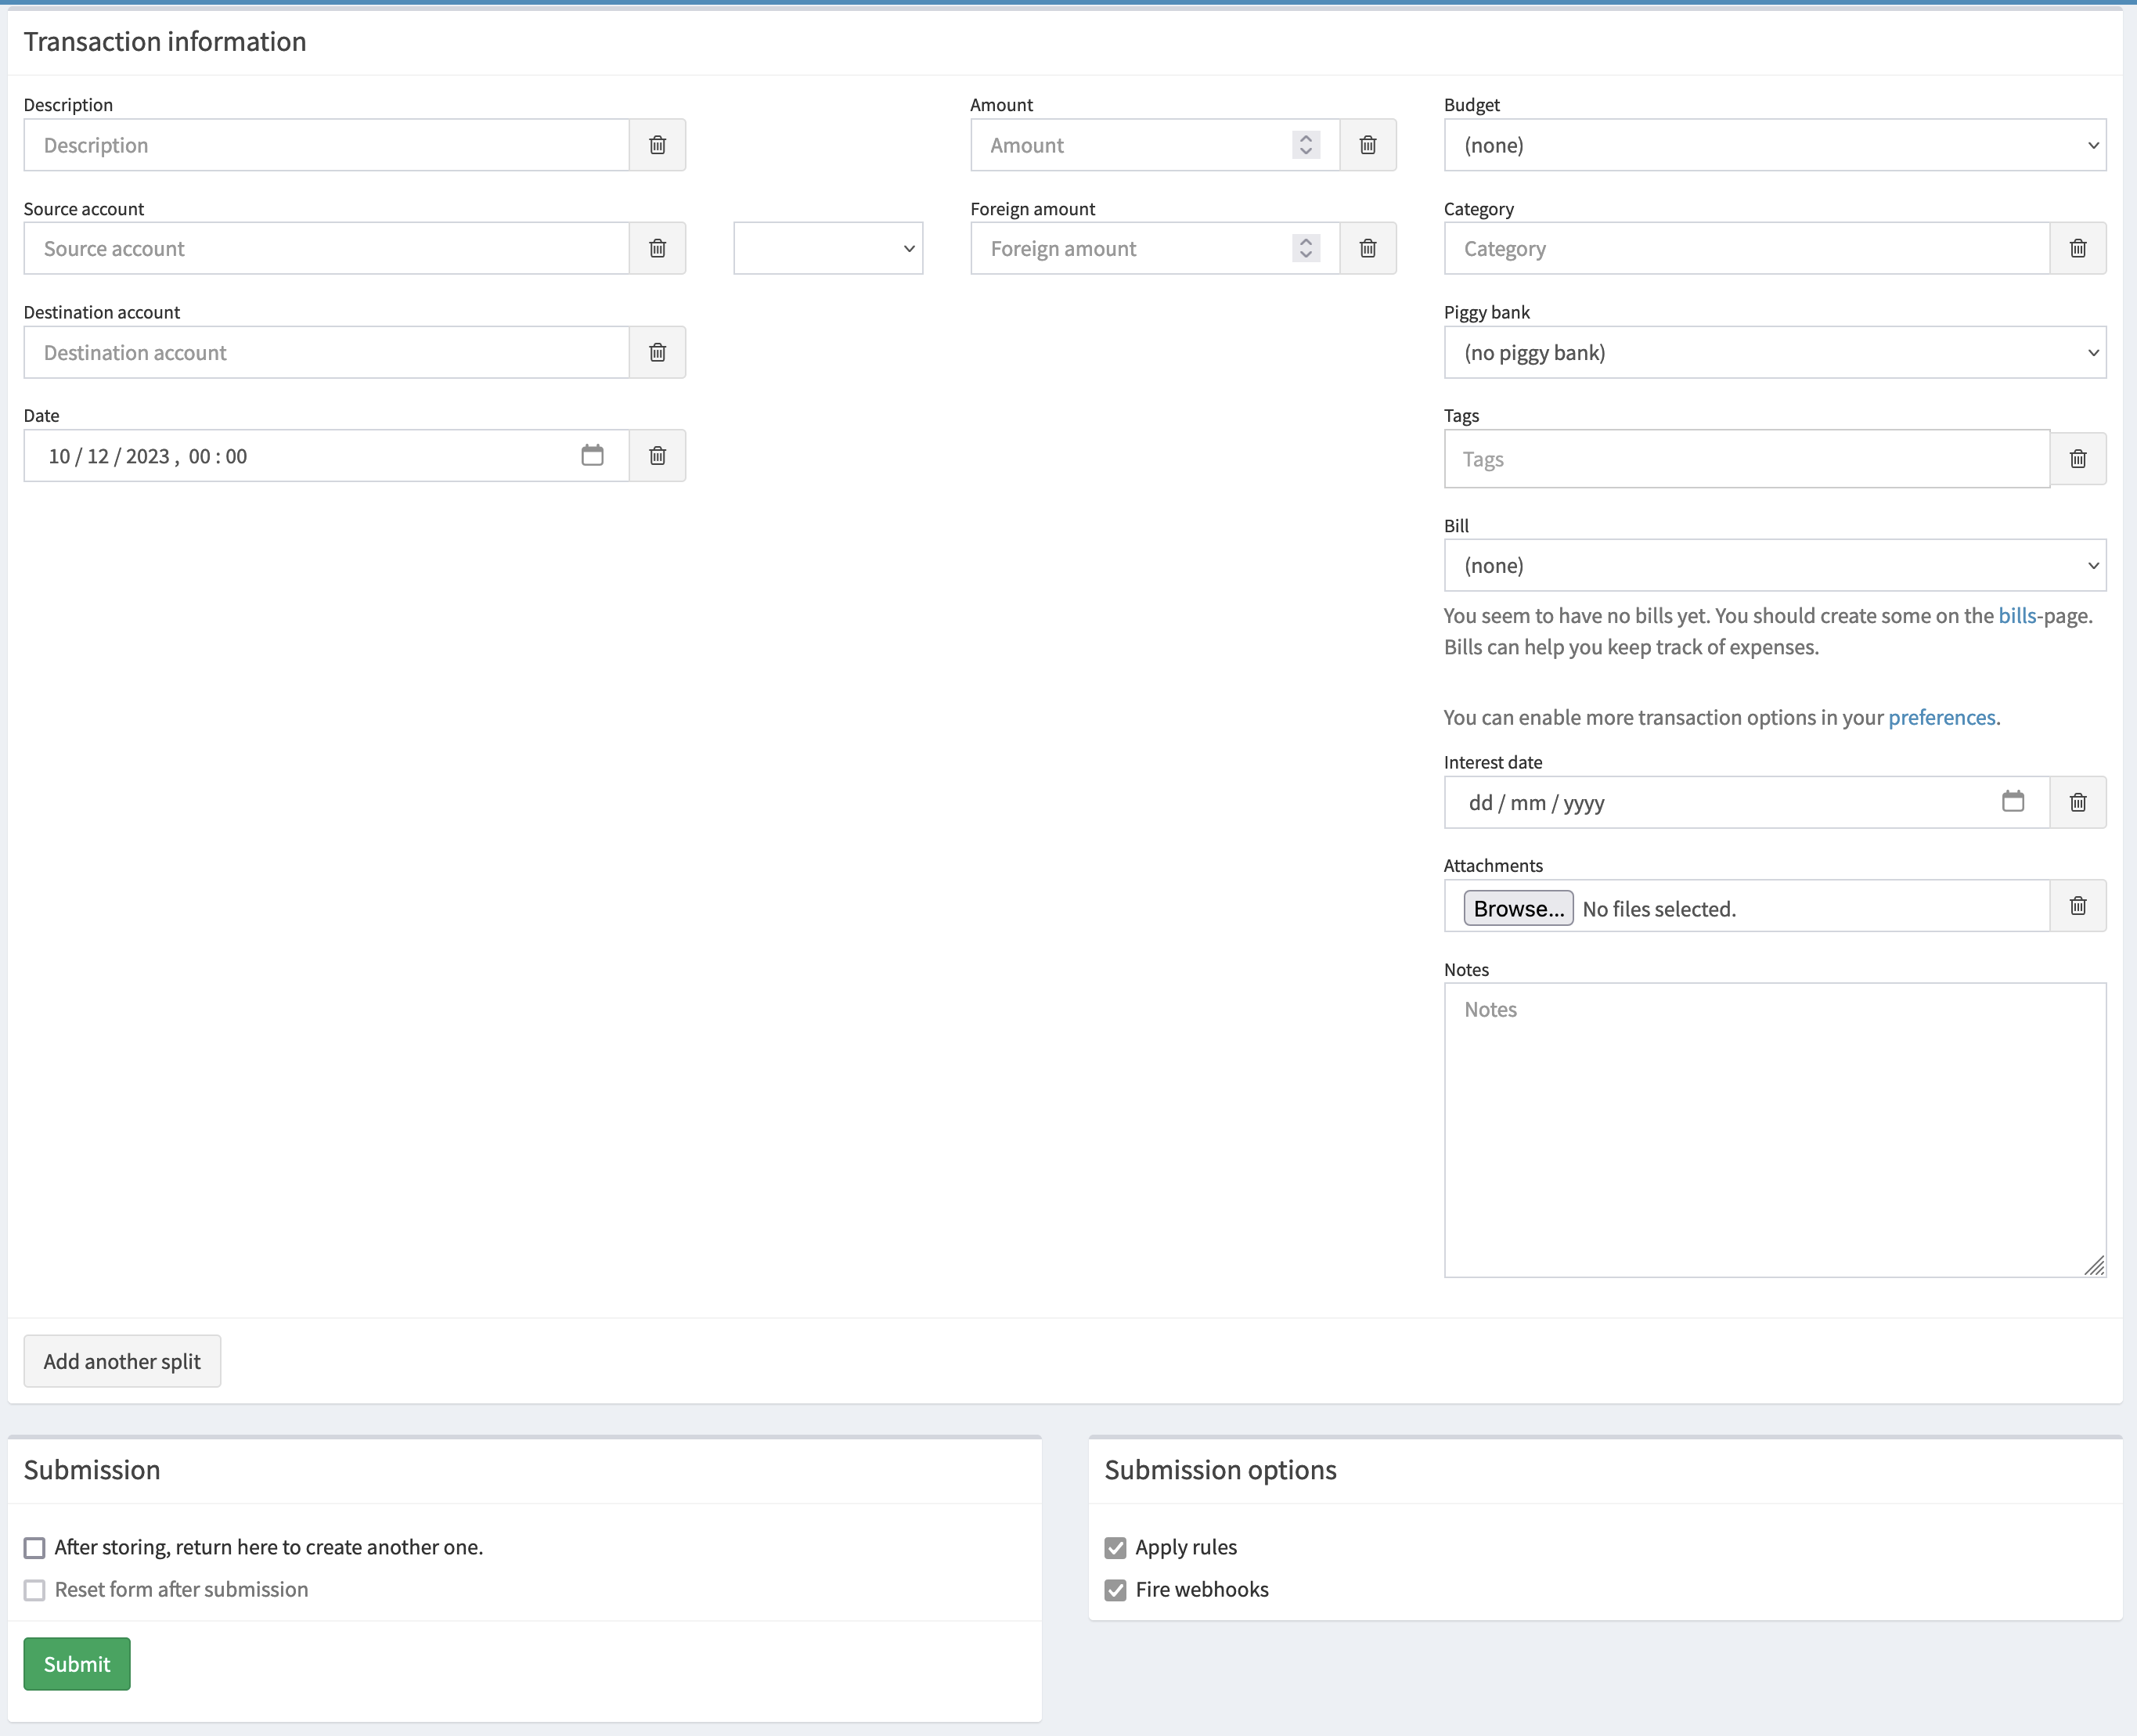The height and width of the screenshot is (1736, 2137).
Task: Clear the Destination account with trash icon
Action: click(657, 352)
